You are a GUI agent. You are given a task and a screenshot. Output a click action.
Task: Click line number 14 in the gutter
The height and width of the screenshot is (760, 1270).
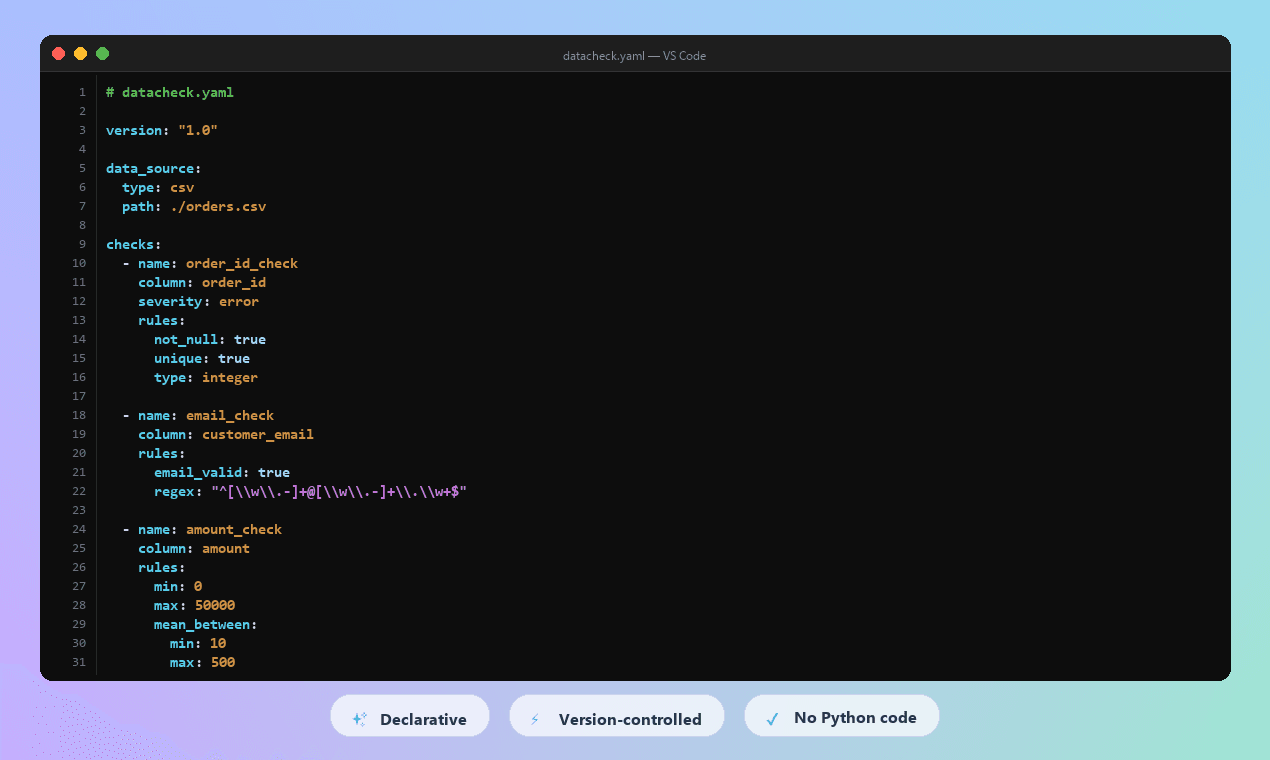(x=78, y=339)
